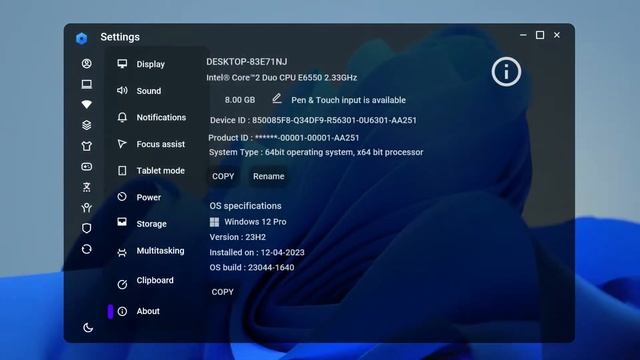640x360 pixels.
Task: Click the stacked layers icon in the sidebar
Action: [x=87, y=125]
